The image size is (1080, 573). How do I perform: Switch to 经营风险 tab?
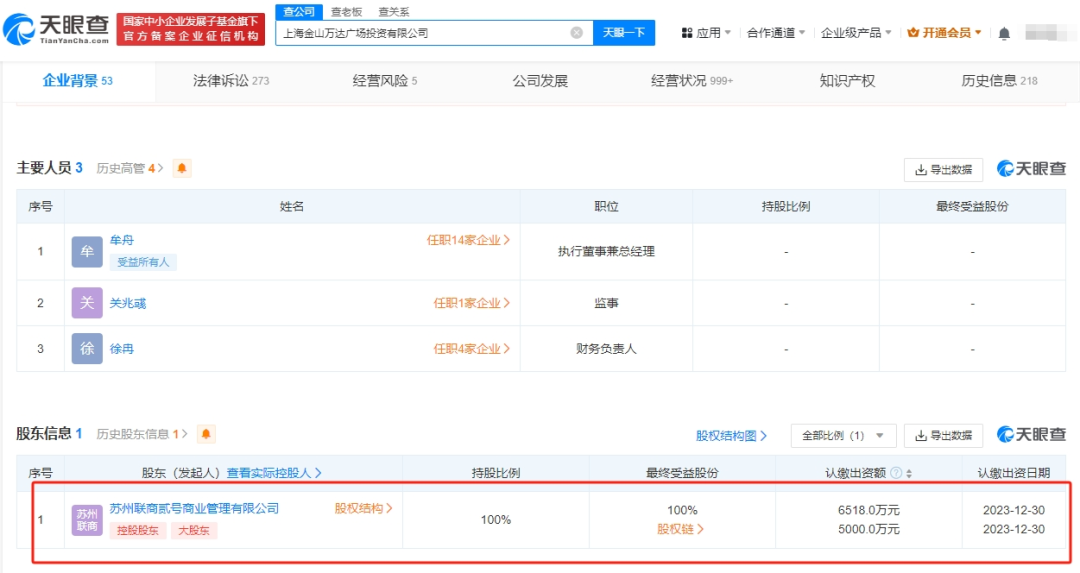point(384,81)
